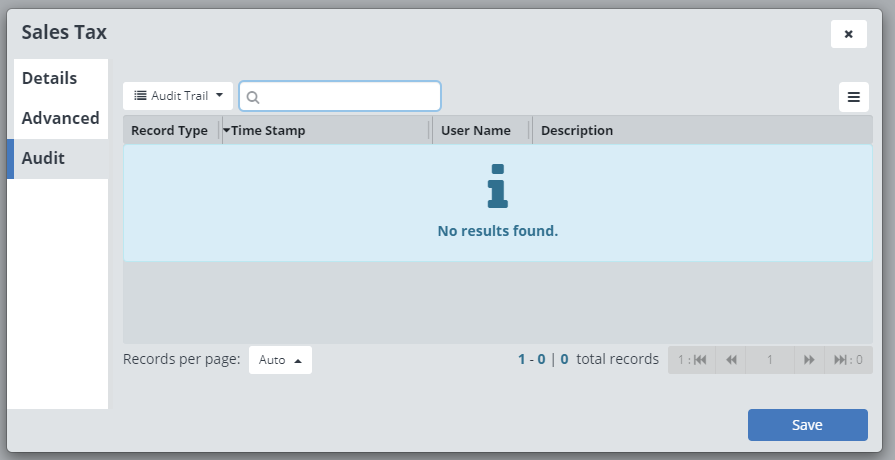Open the Records per page Auto dropdown
Image resolution: width=895 pixels, height=460 pixels.
pyautogui.click(x=280, y=360)
